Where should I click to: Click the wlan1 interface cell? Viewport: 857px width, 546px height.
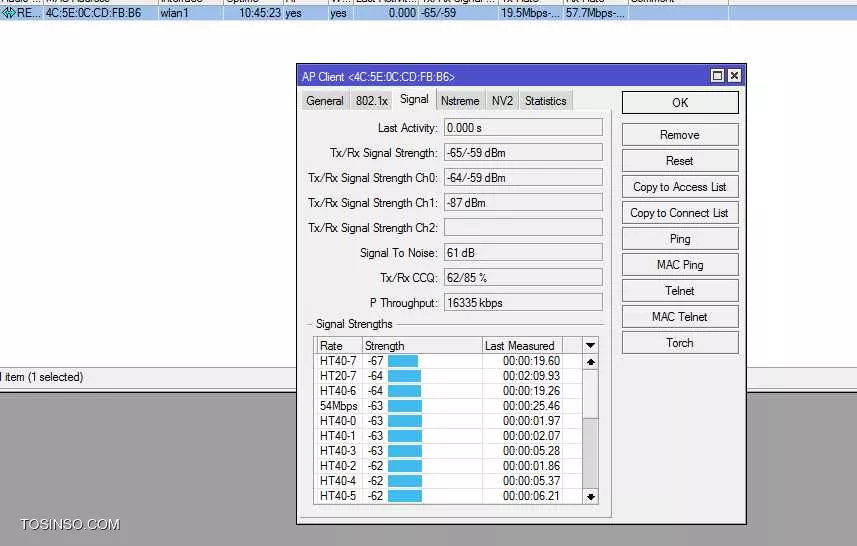(174, 13)
